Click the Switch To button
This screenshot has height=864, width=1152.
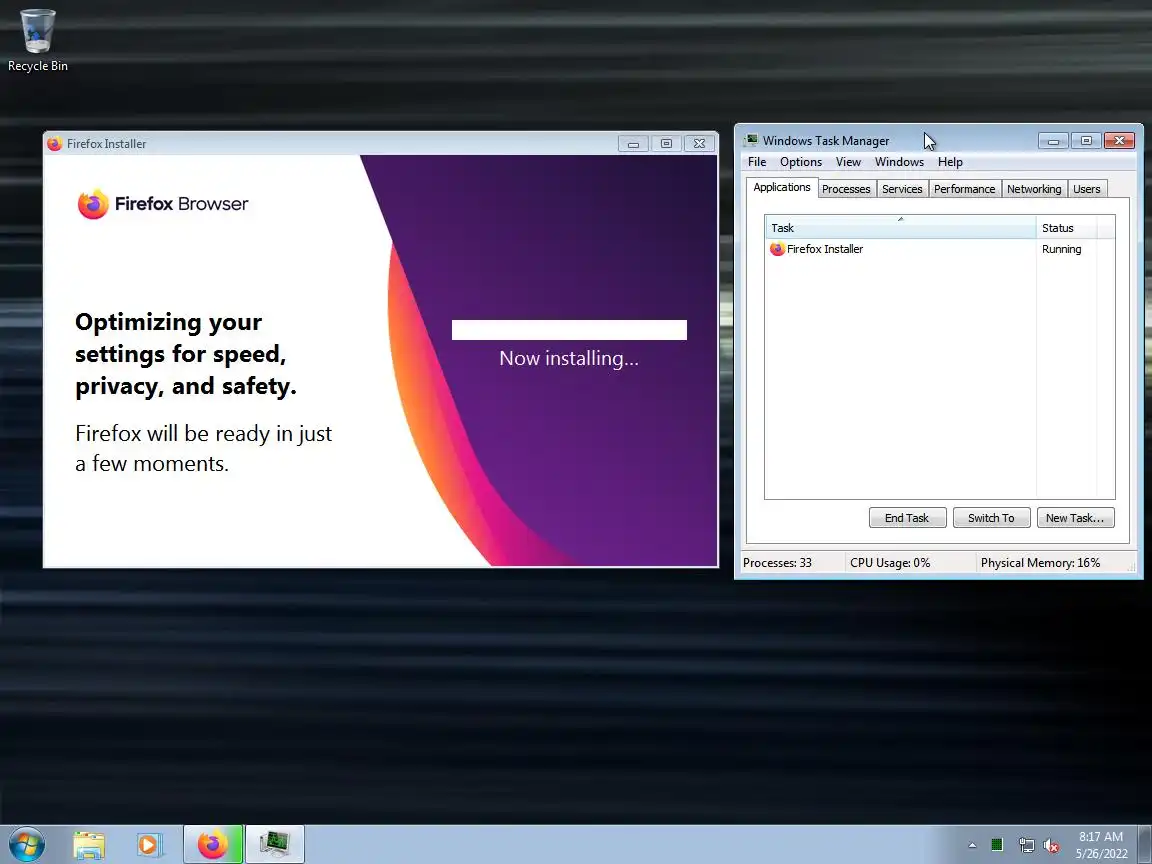[991, 518]
